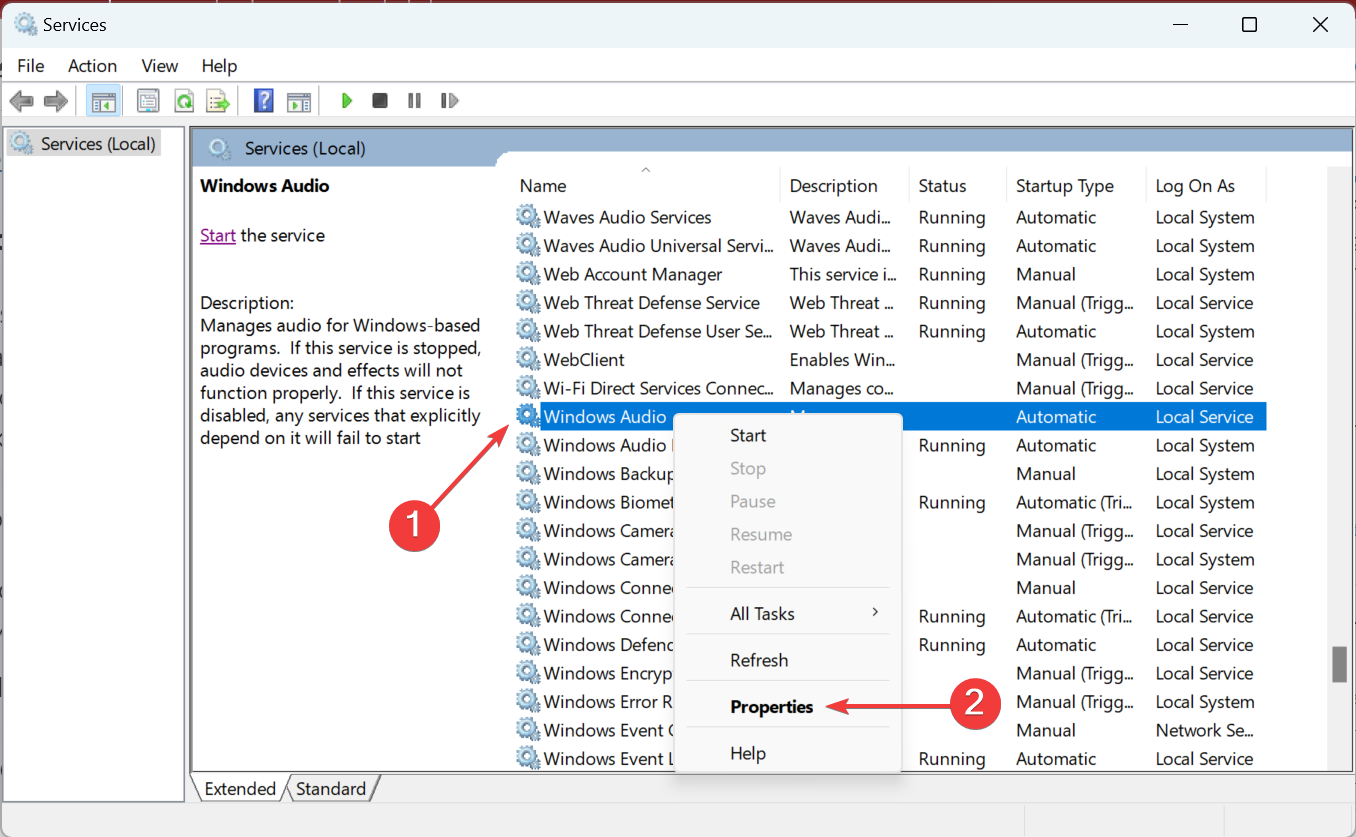Image resolution: width=1356 pixels, height=837 pixels.
Task: Click the gear icon beside Web Threat Defense Service
Action: [x=527, y=303]
